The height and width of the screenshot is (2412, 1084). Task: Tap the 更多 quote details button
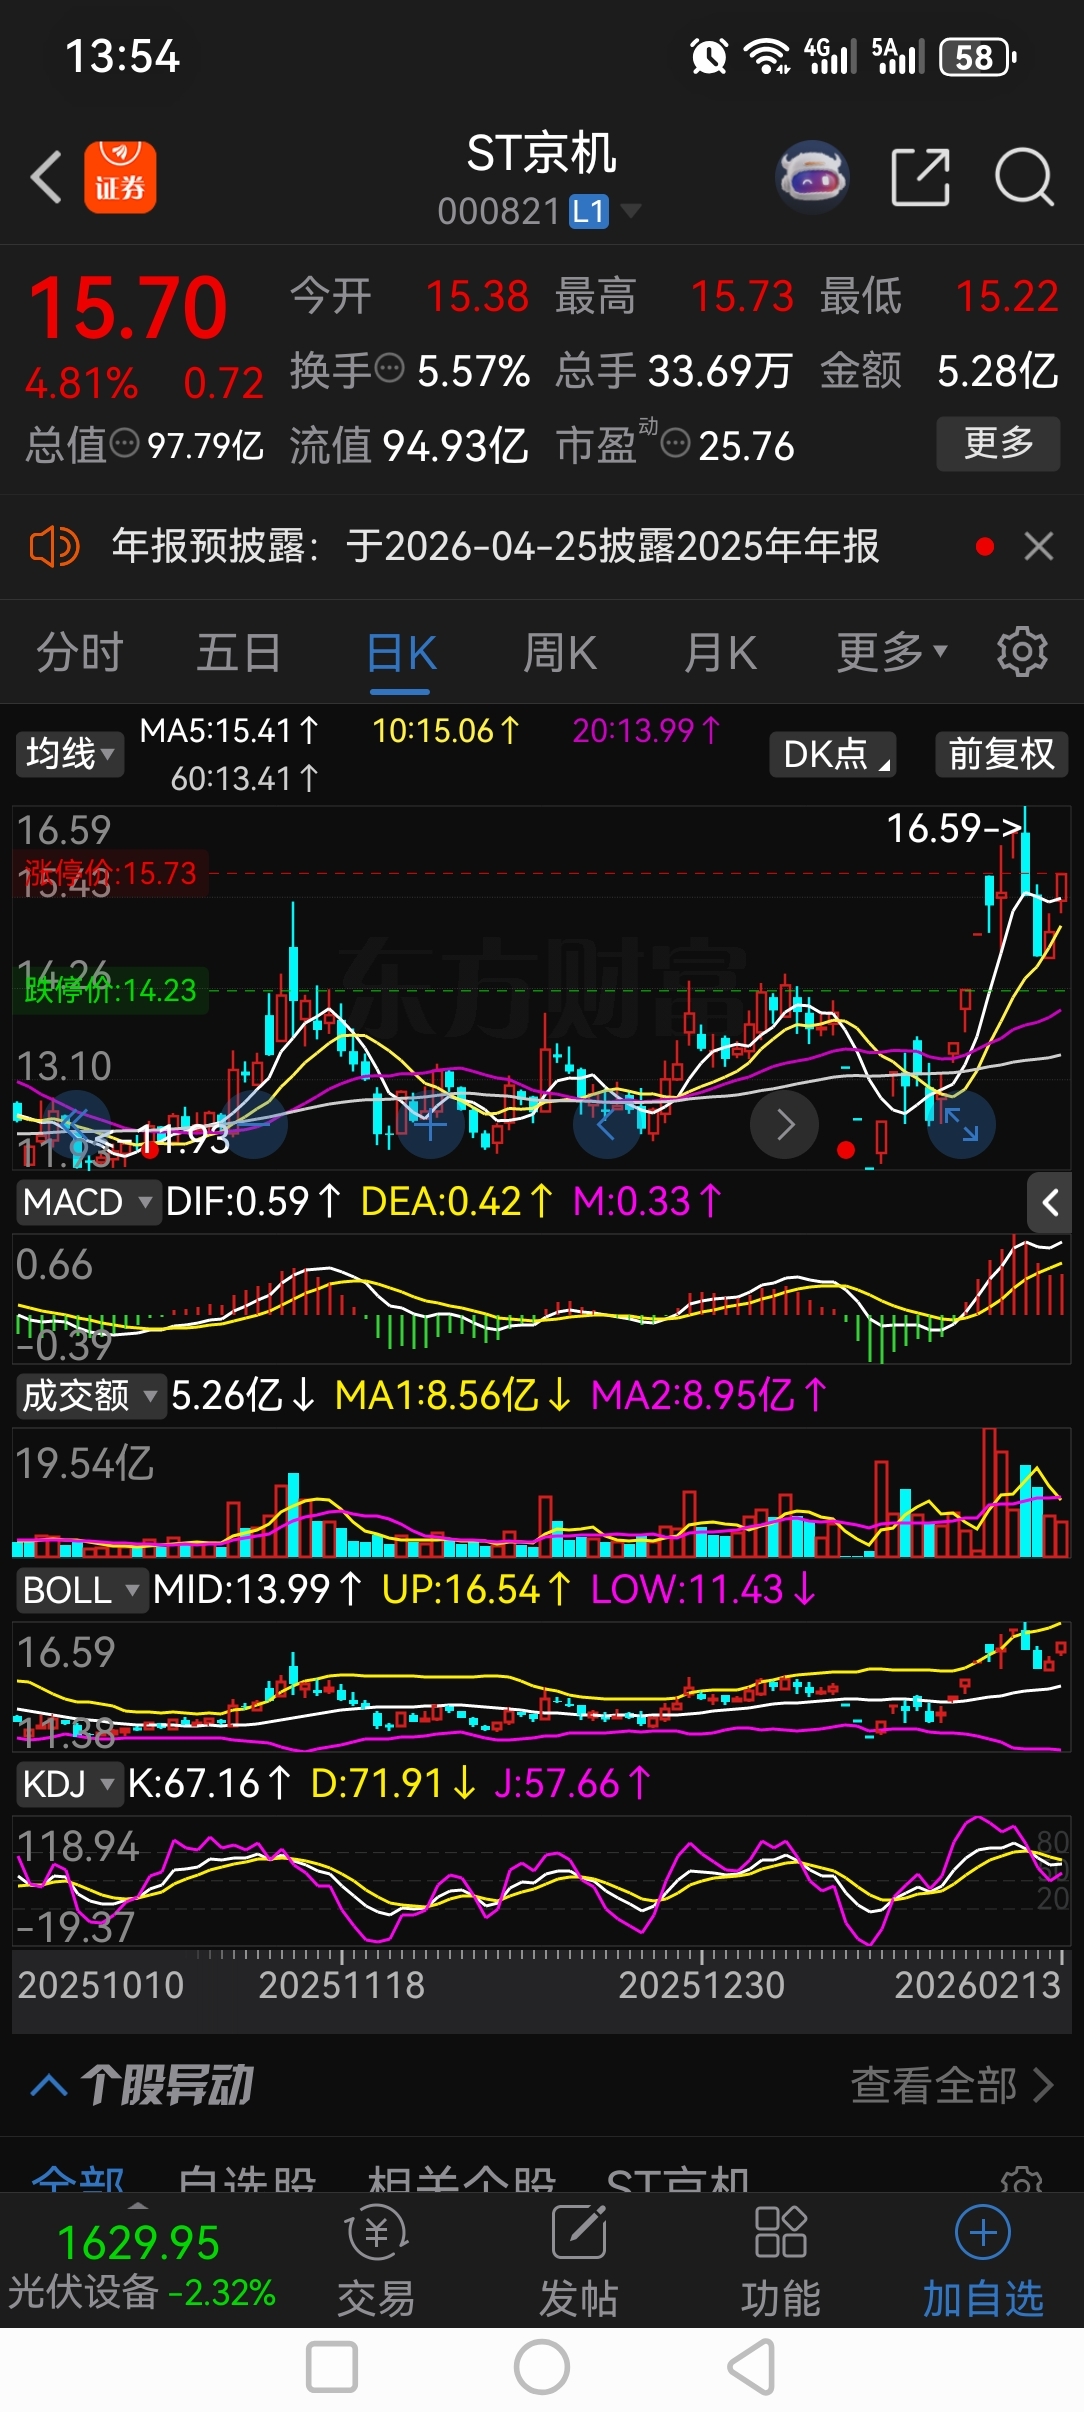coord(998,444)
